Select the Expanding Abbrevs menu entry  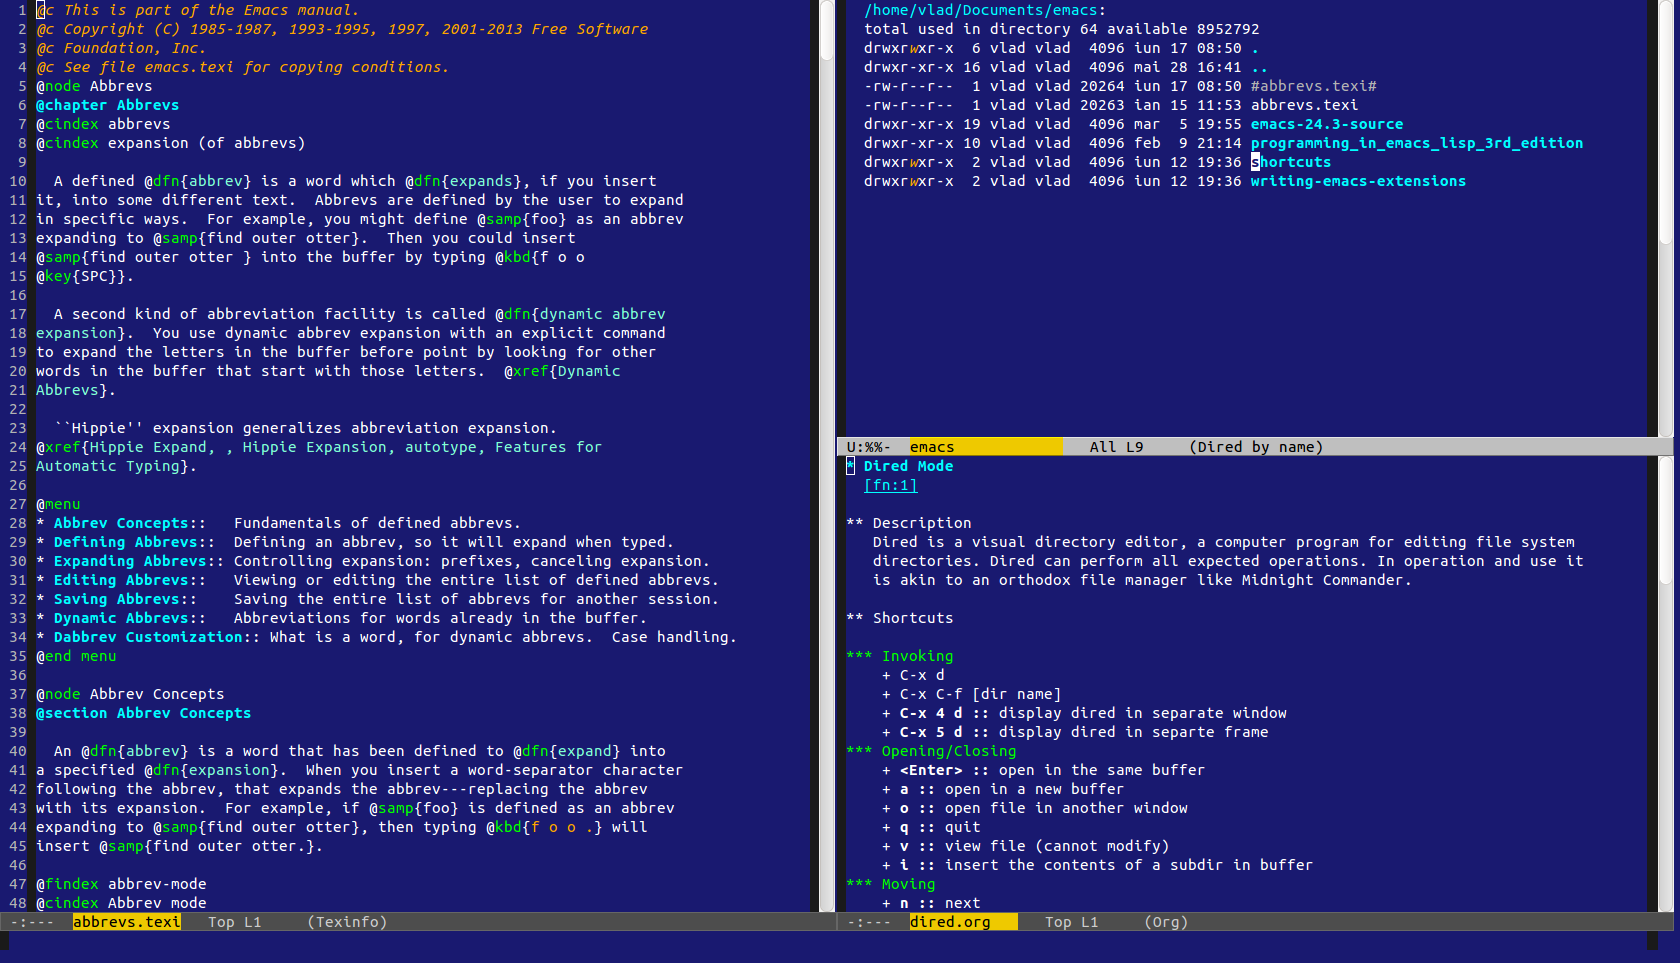tap(130, 561)
